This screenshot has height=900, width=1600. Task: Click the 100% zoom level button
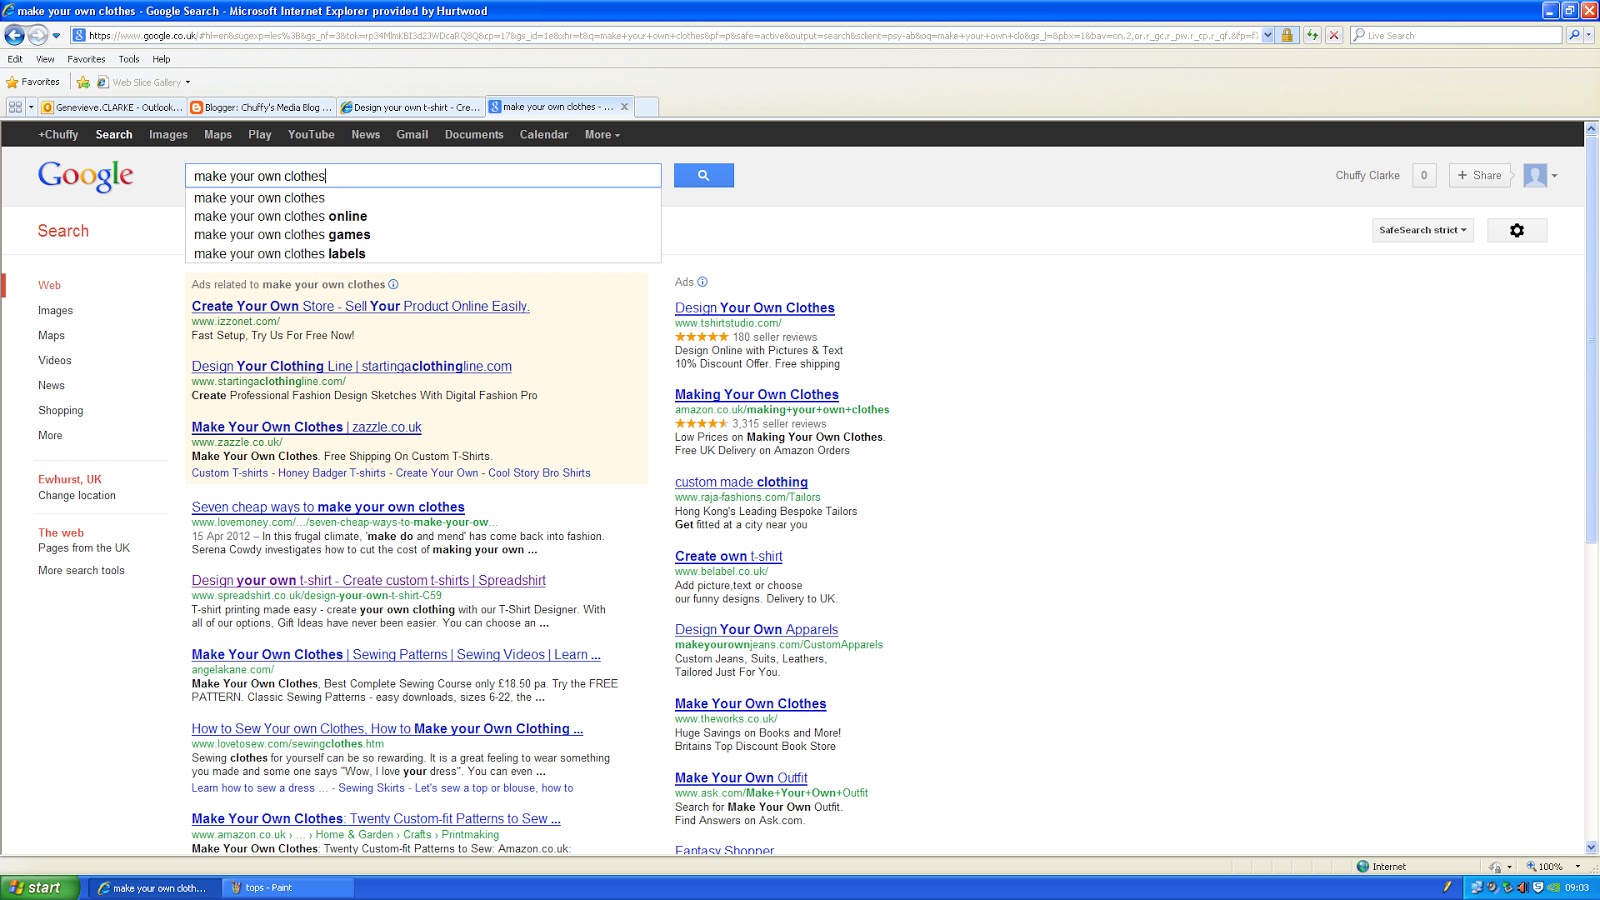click(1545, 866)
